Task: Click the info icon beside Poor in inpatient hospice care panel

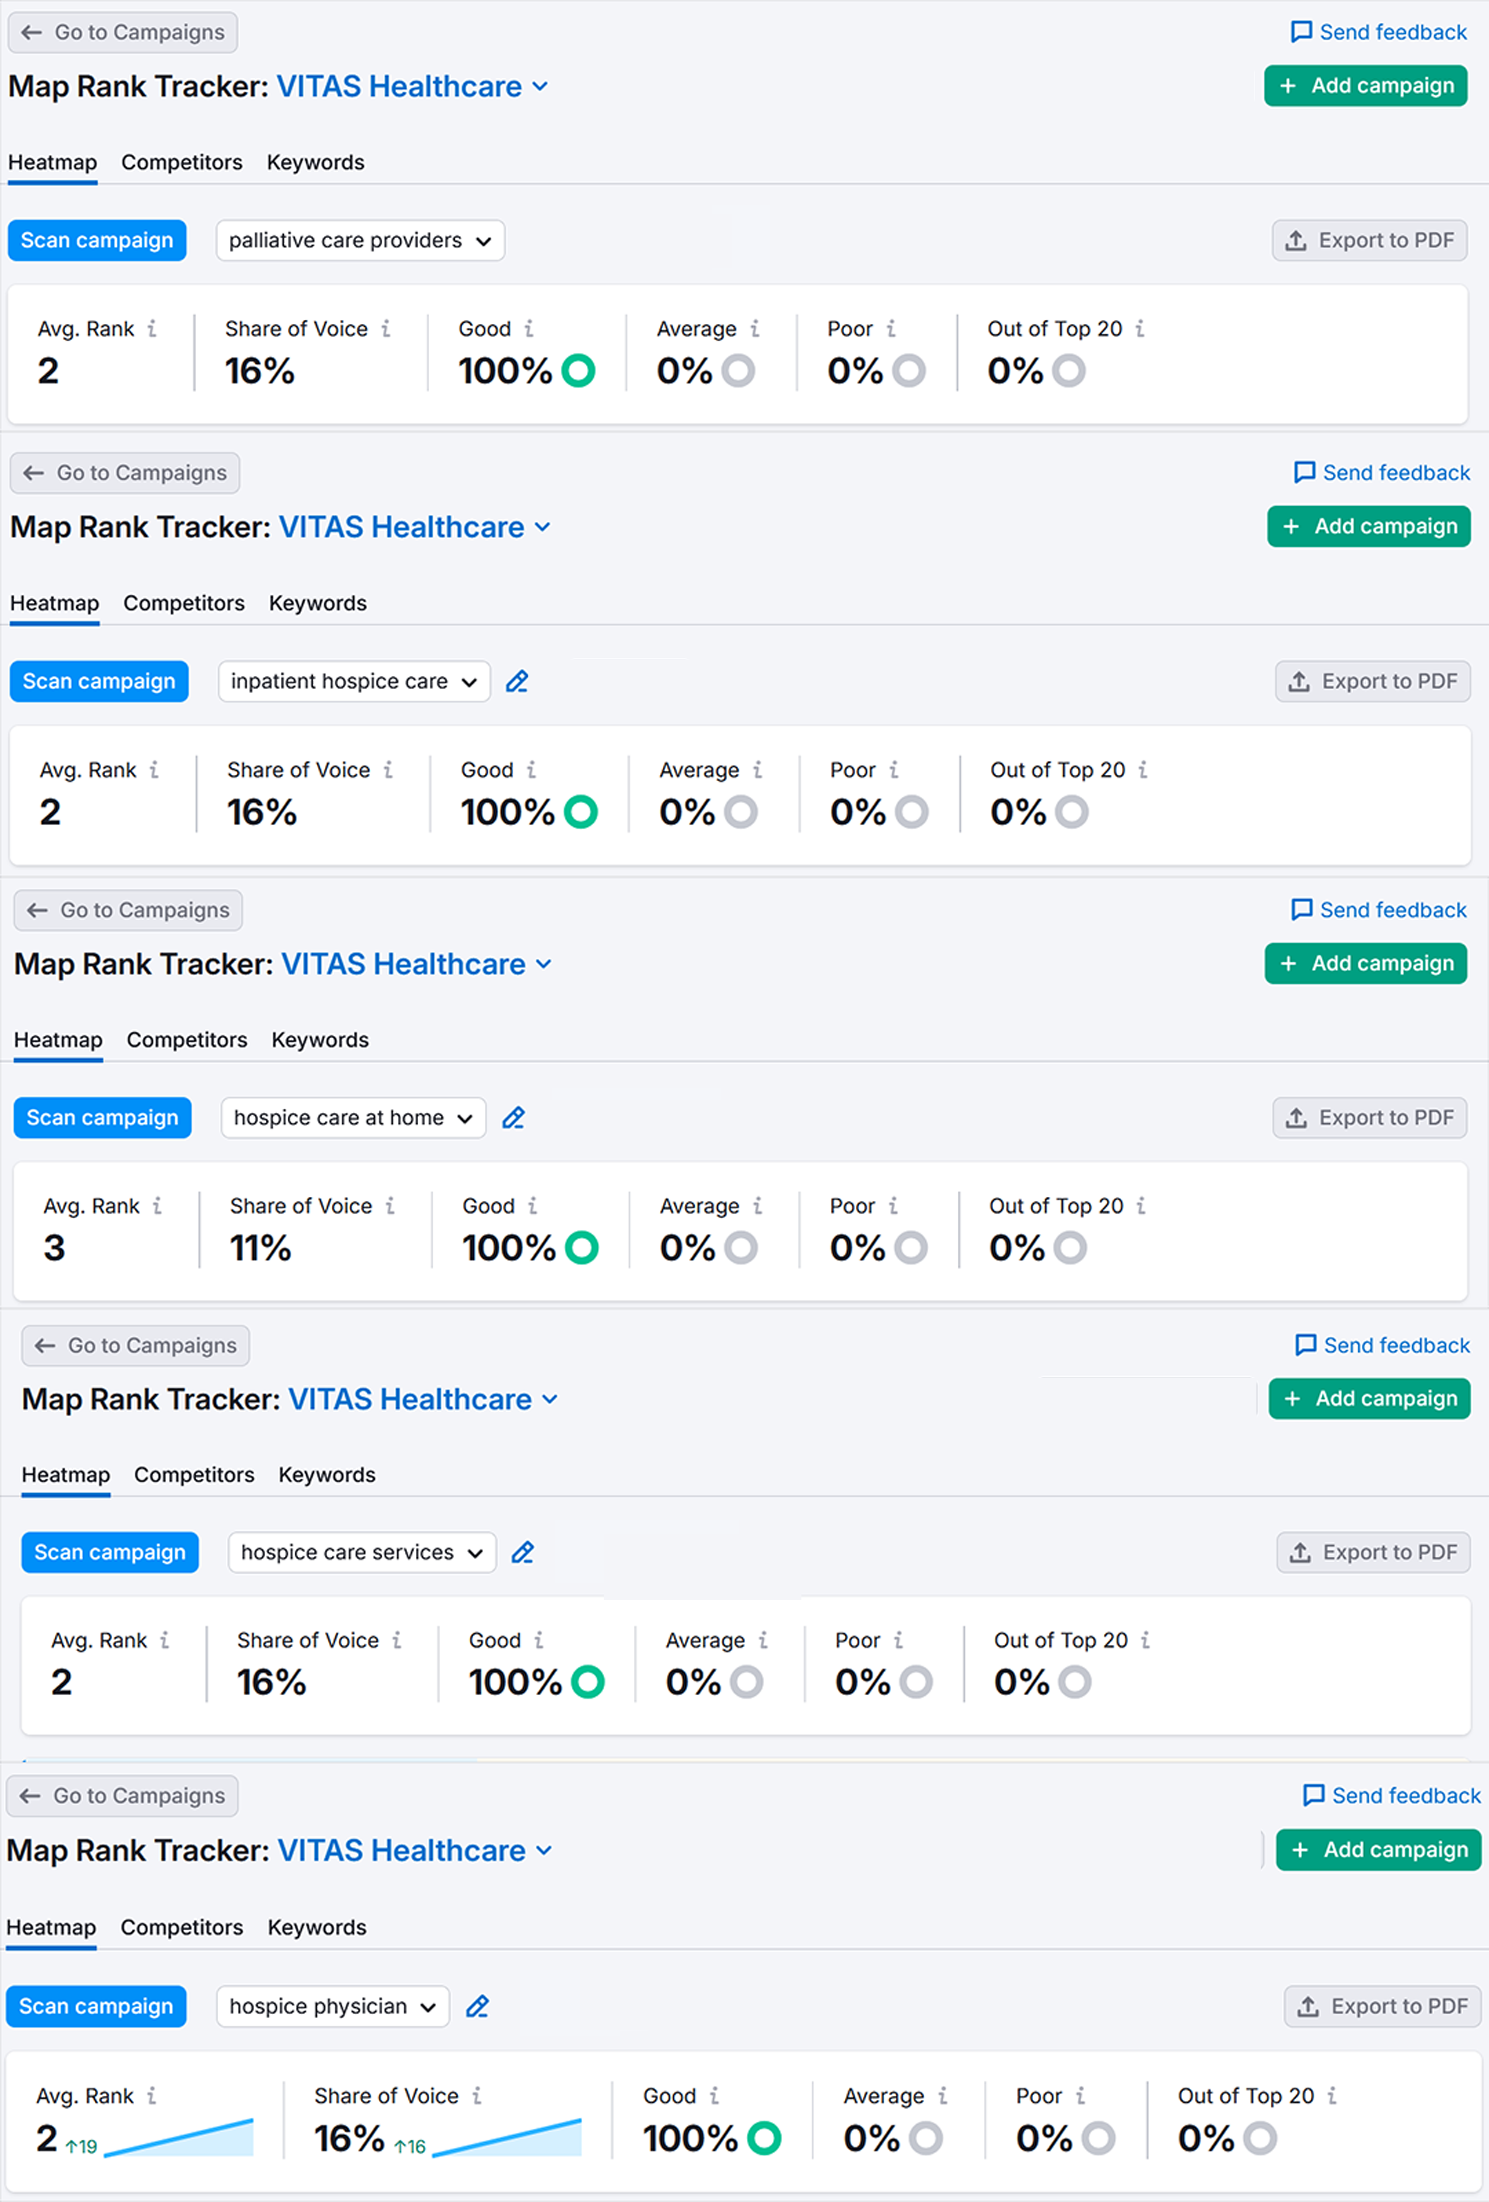Action: coord(894,770)
